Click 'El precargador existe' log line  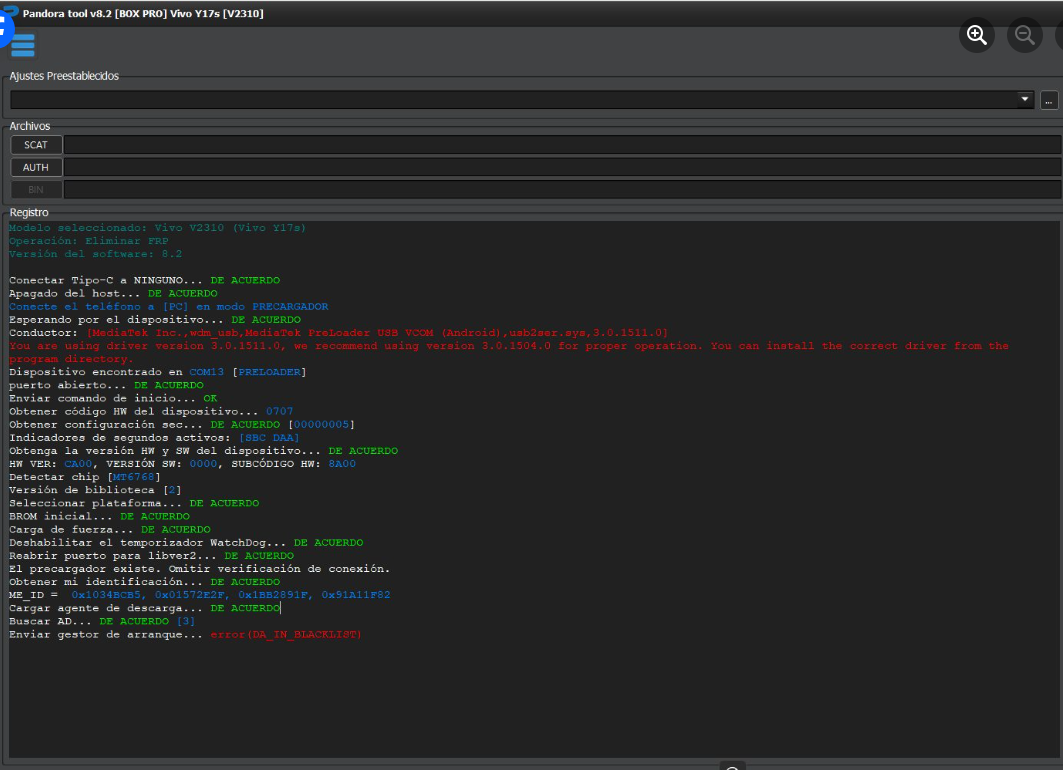(x=199, y=569)
